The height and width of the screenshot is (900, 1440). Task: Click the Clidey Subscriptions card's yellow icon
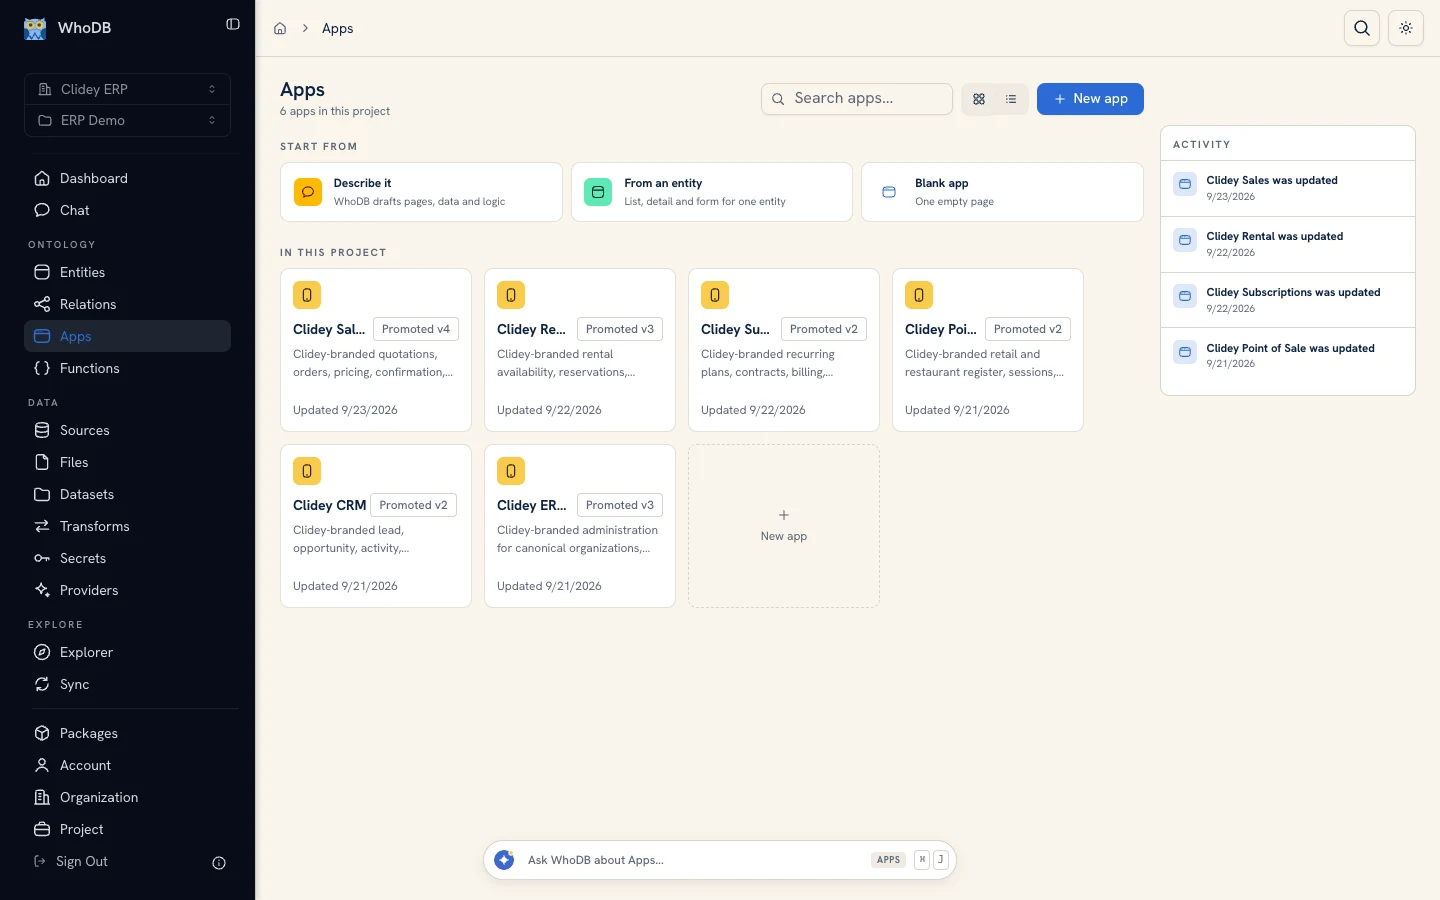tap(715, 295)
